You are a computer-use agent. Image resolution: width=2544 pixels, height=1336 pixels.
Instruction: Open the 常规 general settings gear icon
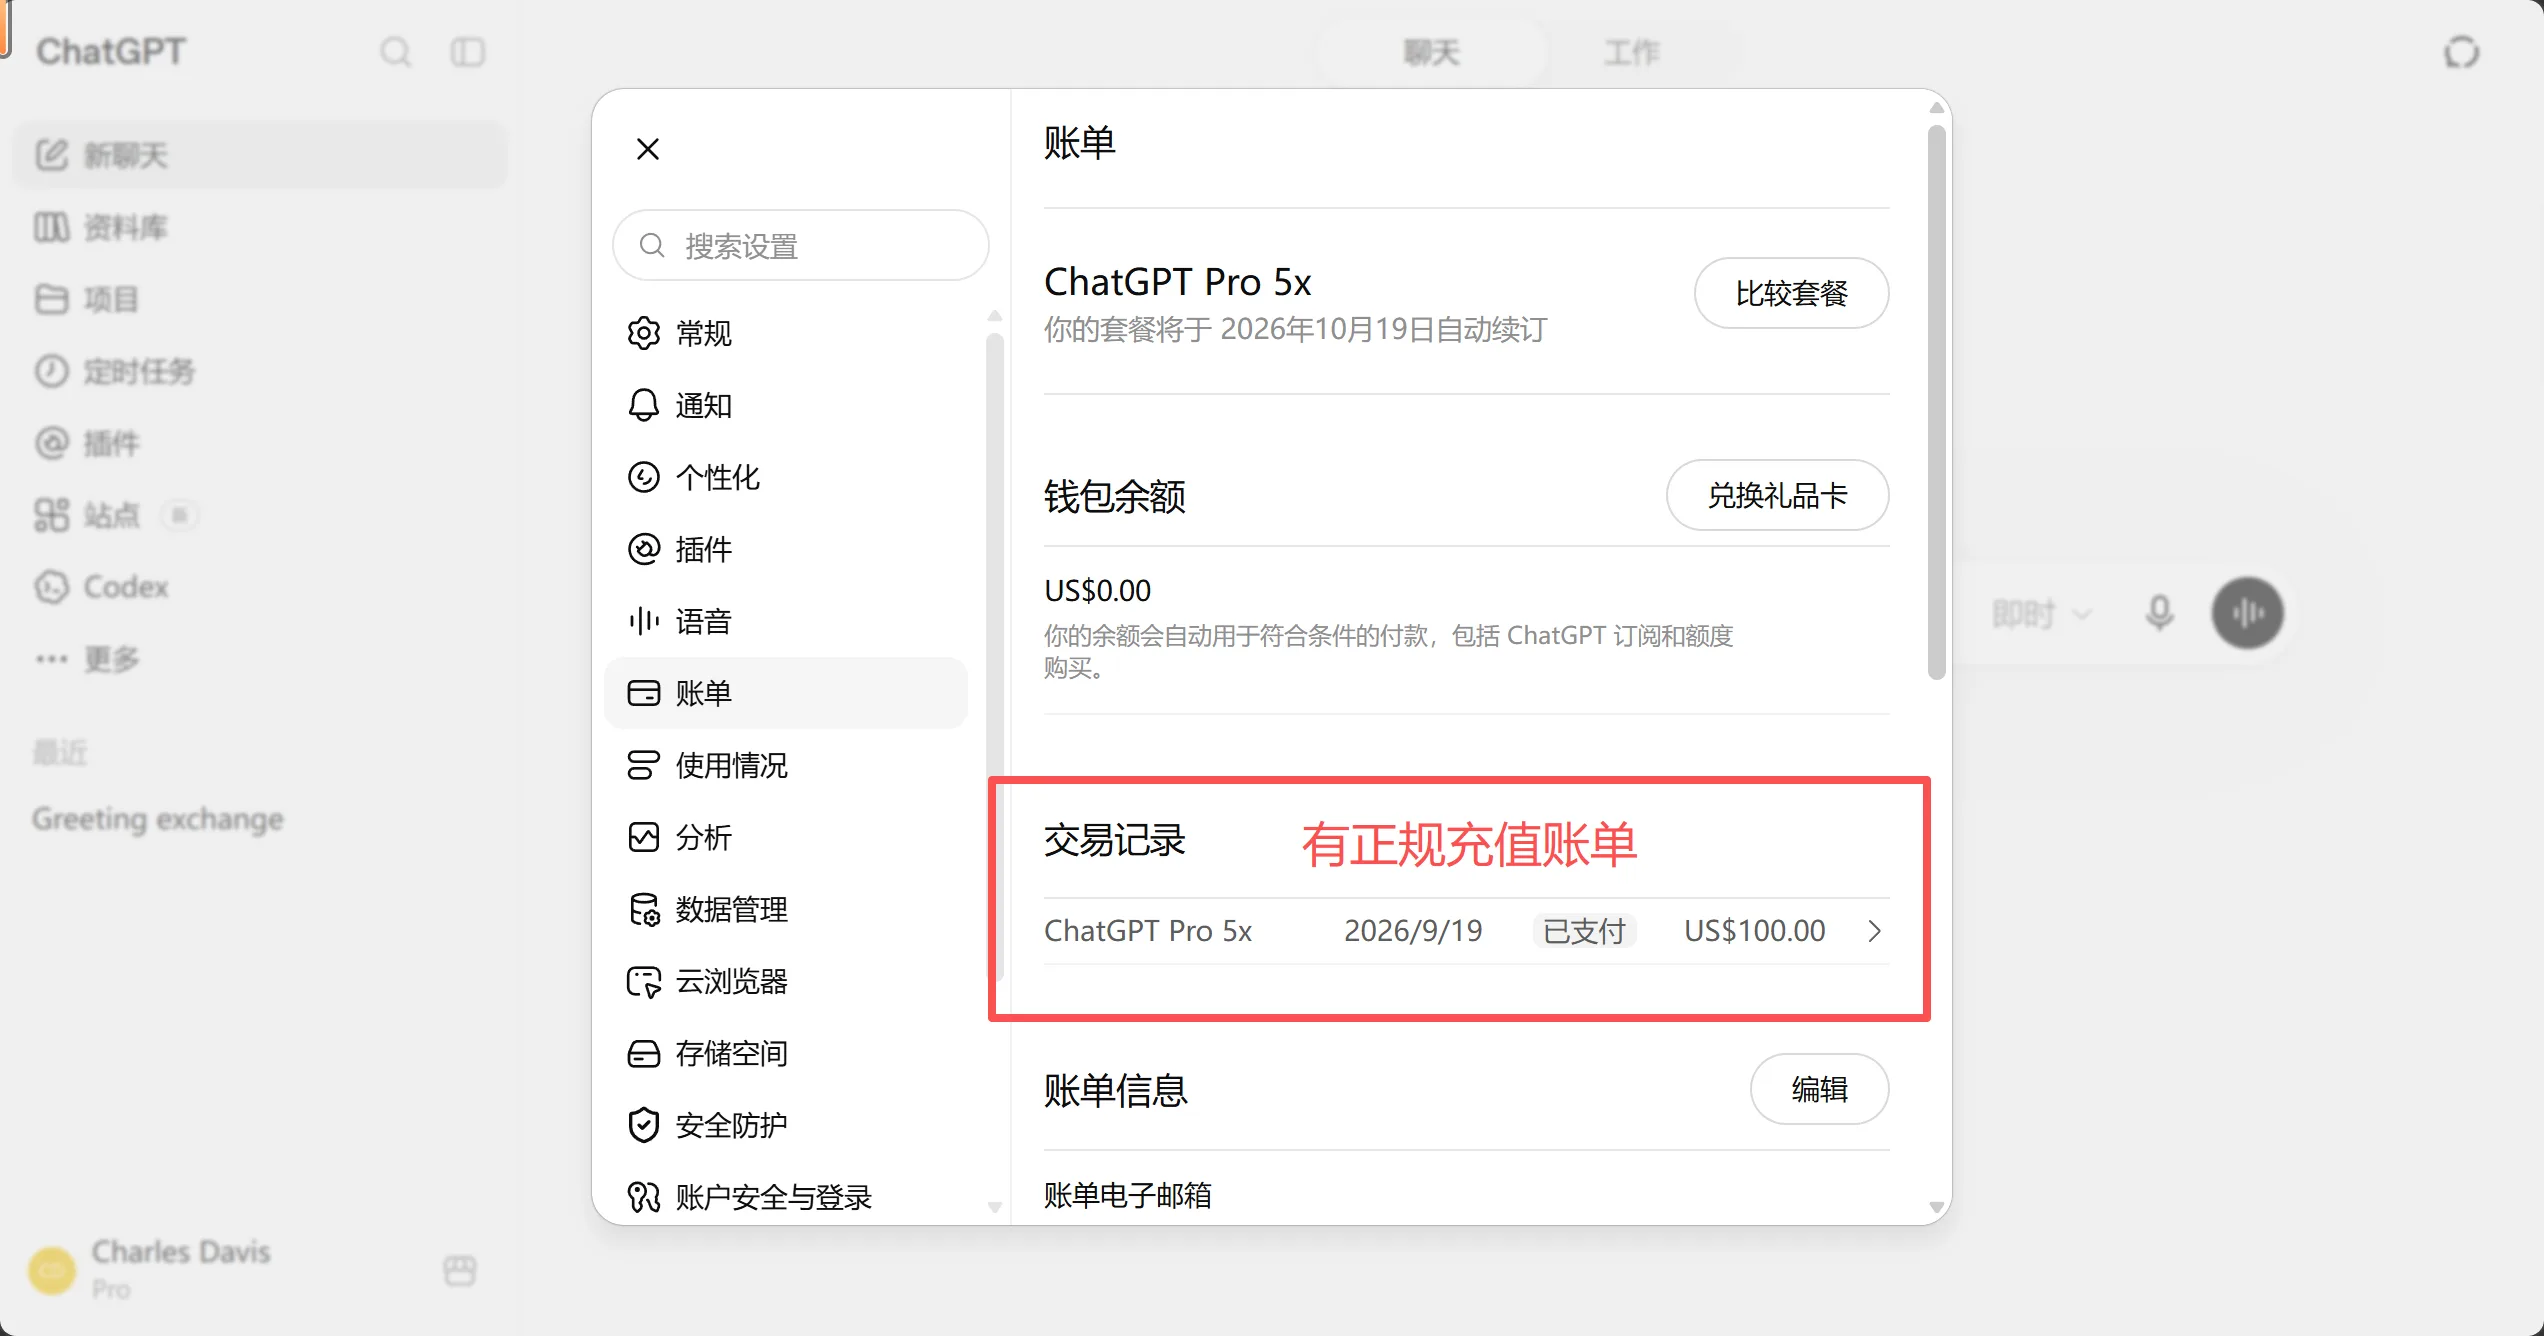(644, 333)
